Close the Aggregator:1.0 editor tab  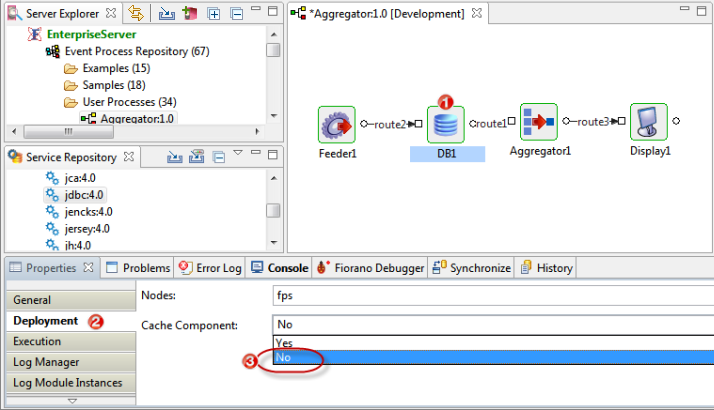click(476, 13)
